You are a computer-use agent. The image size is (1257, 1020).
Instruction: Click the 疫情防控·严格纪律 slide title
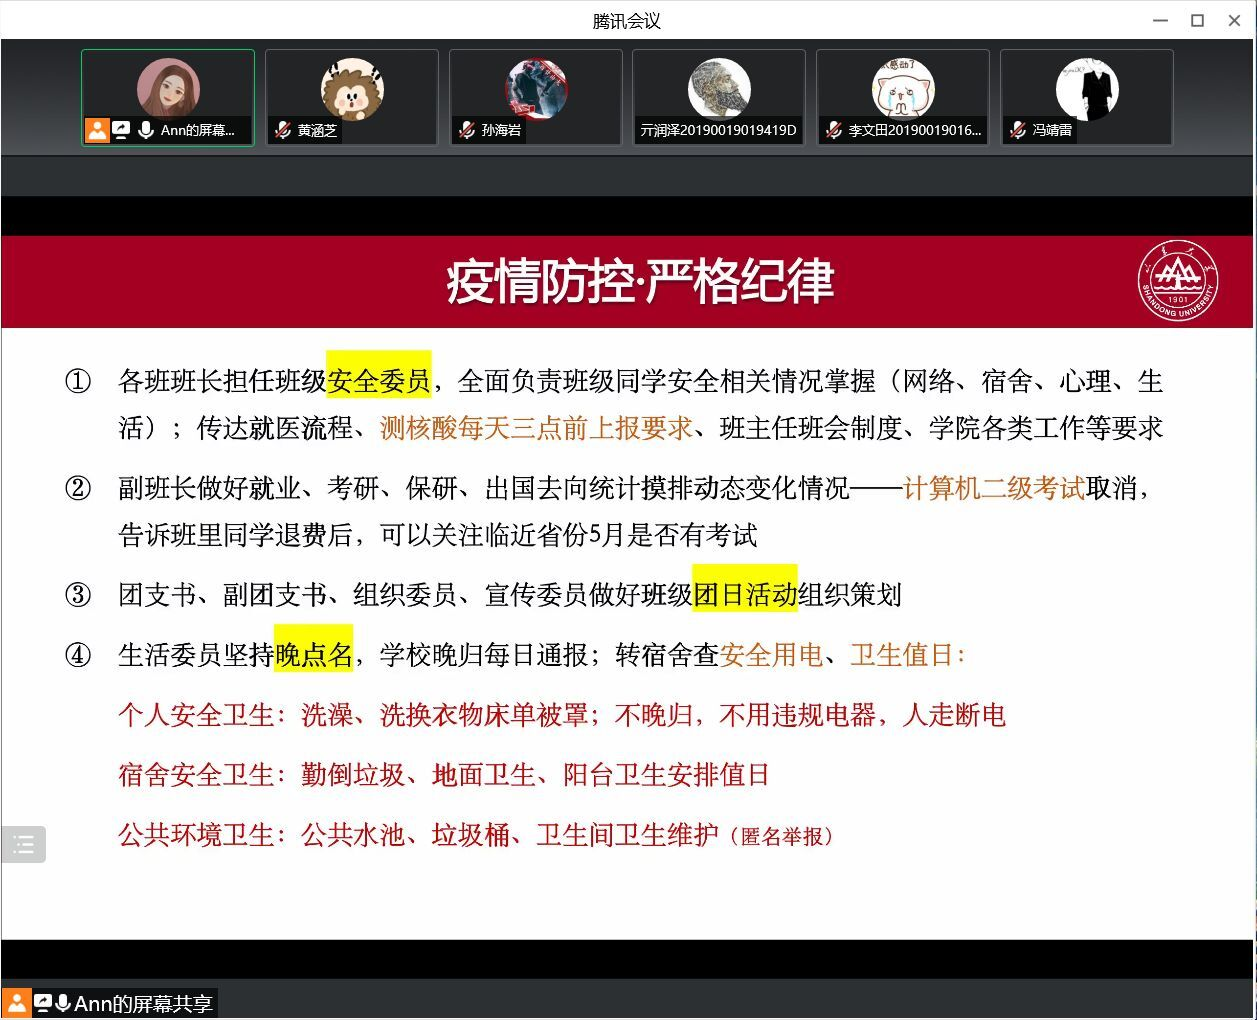640,281
